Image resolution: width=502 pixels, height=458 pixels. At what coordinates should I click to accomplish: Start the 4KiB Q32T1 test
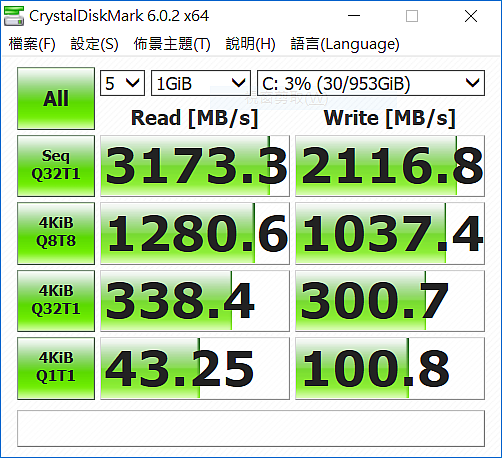click(56, 301)
